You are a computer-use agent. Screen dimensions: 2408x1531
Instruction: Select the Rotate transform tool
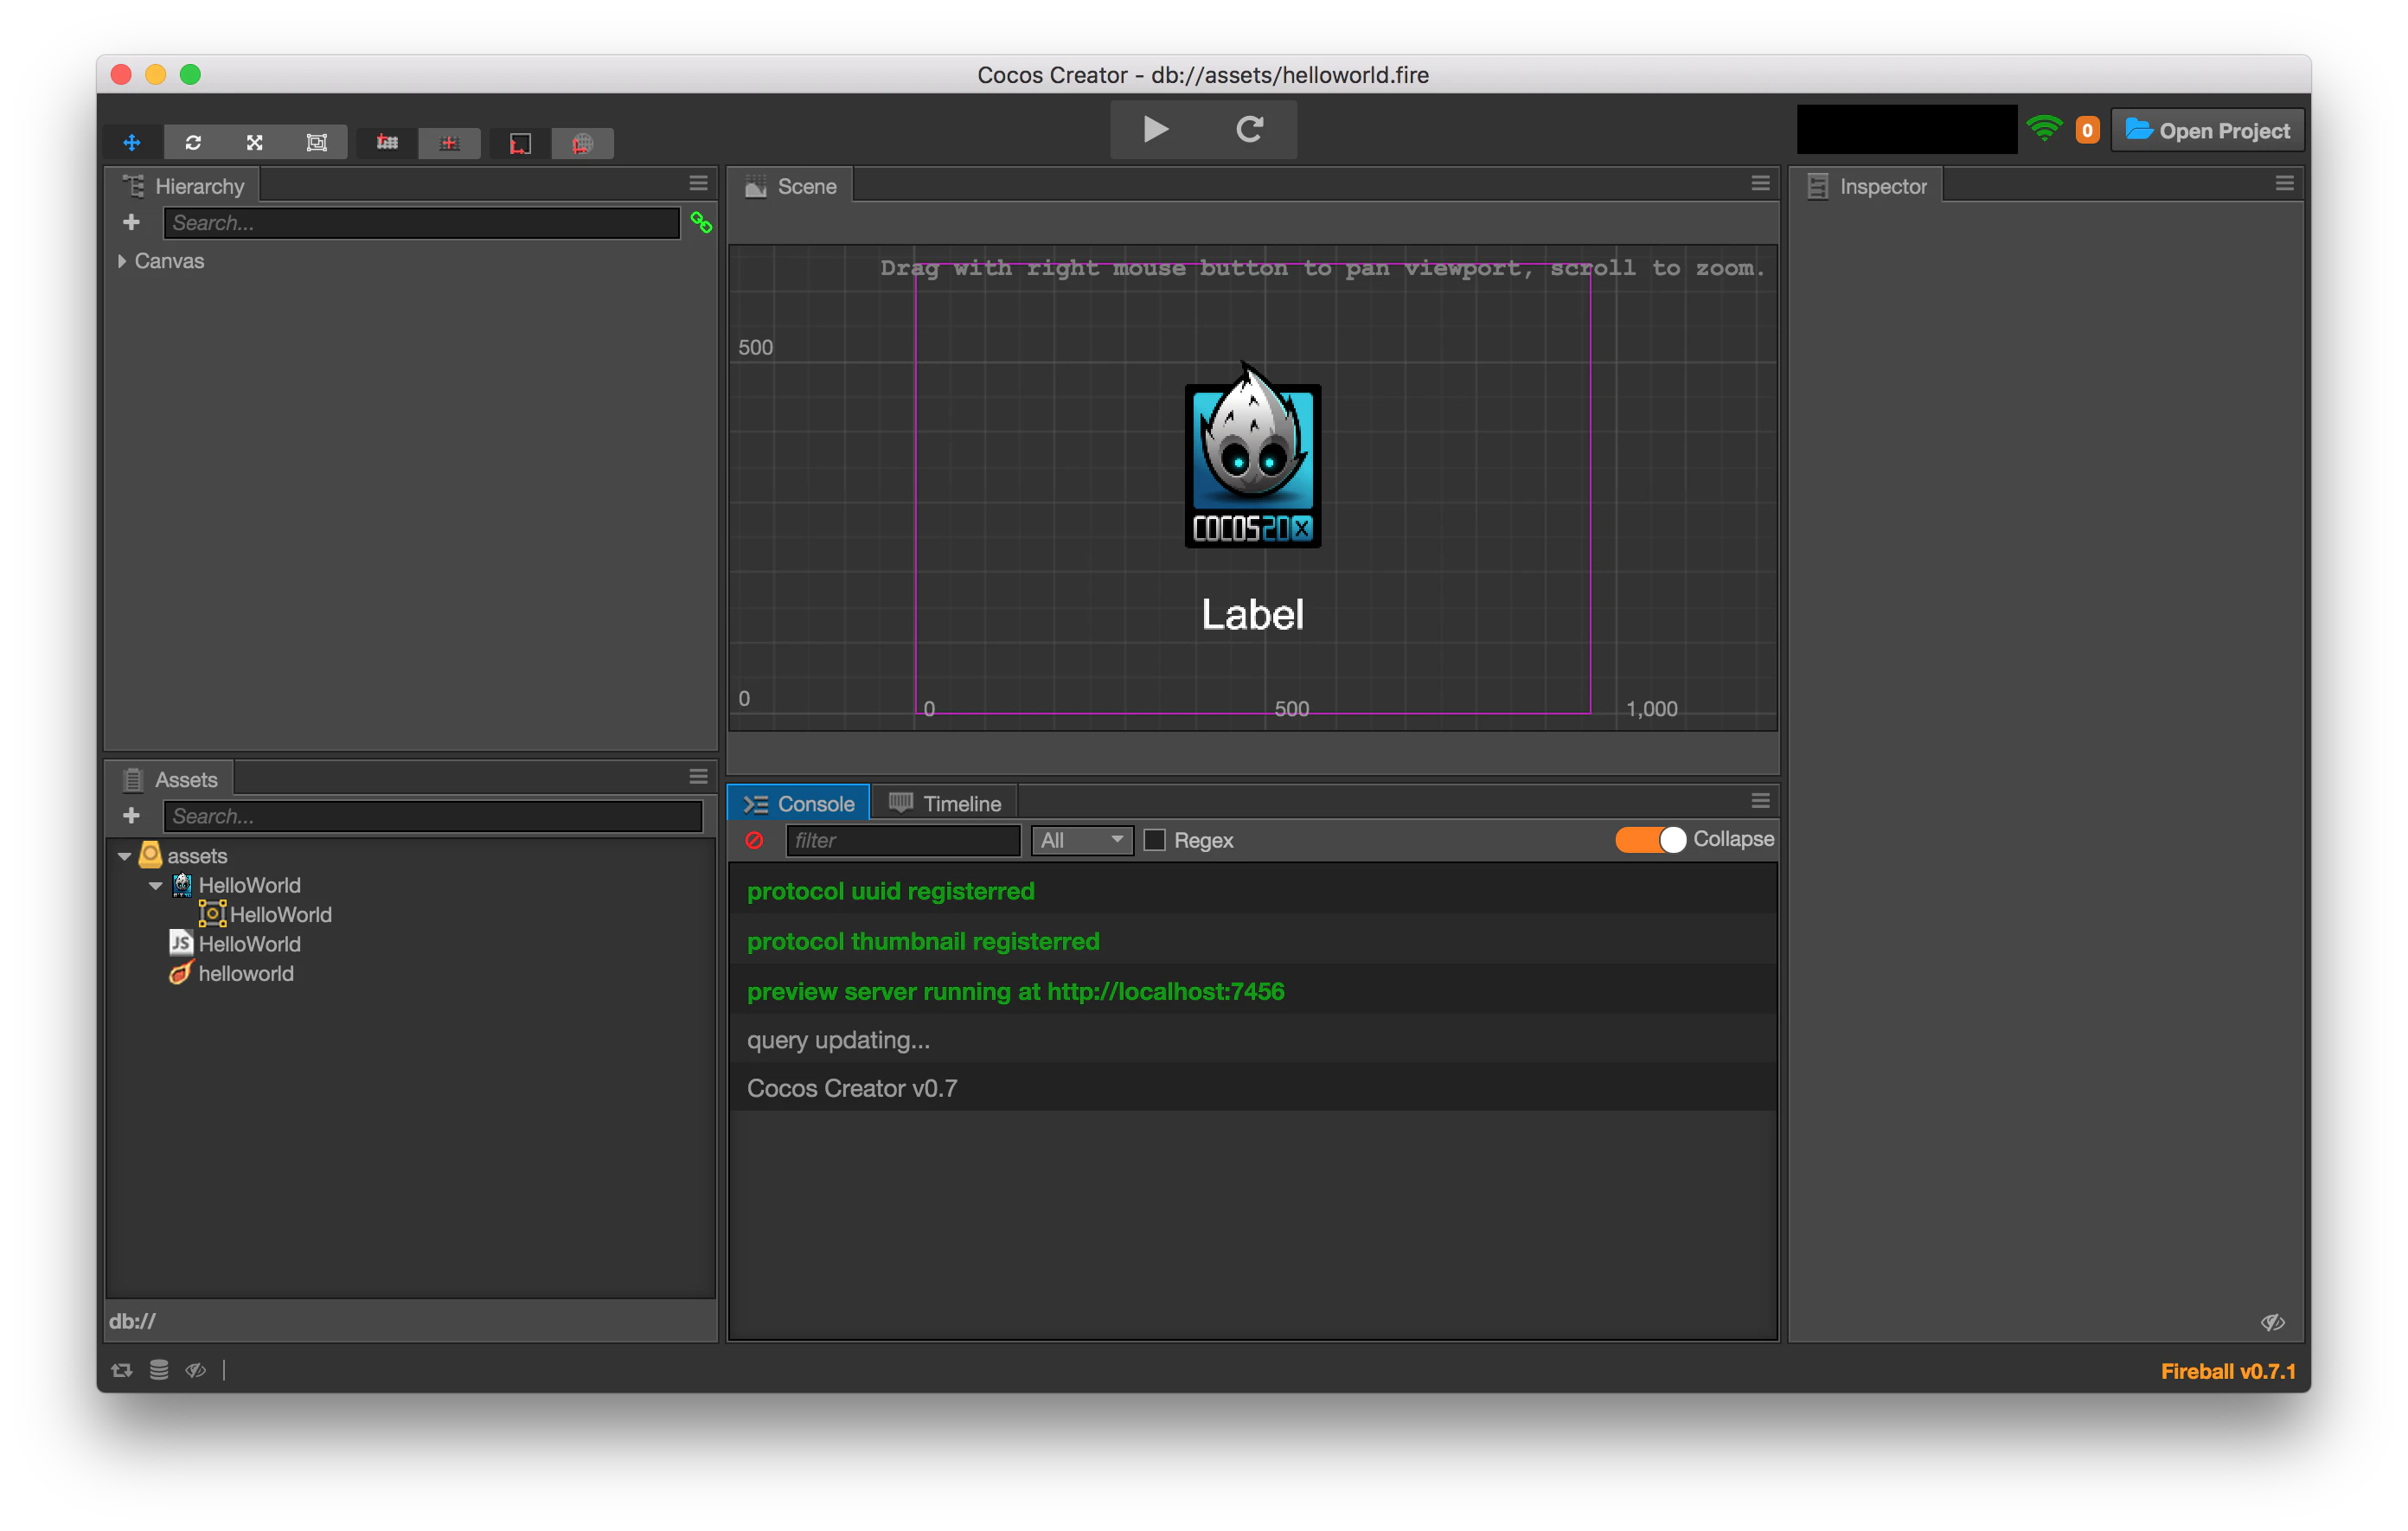(x=193, y=143)
